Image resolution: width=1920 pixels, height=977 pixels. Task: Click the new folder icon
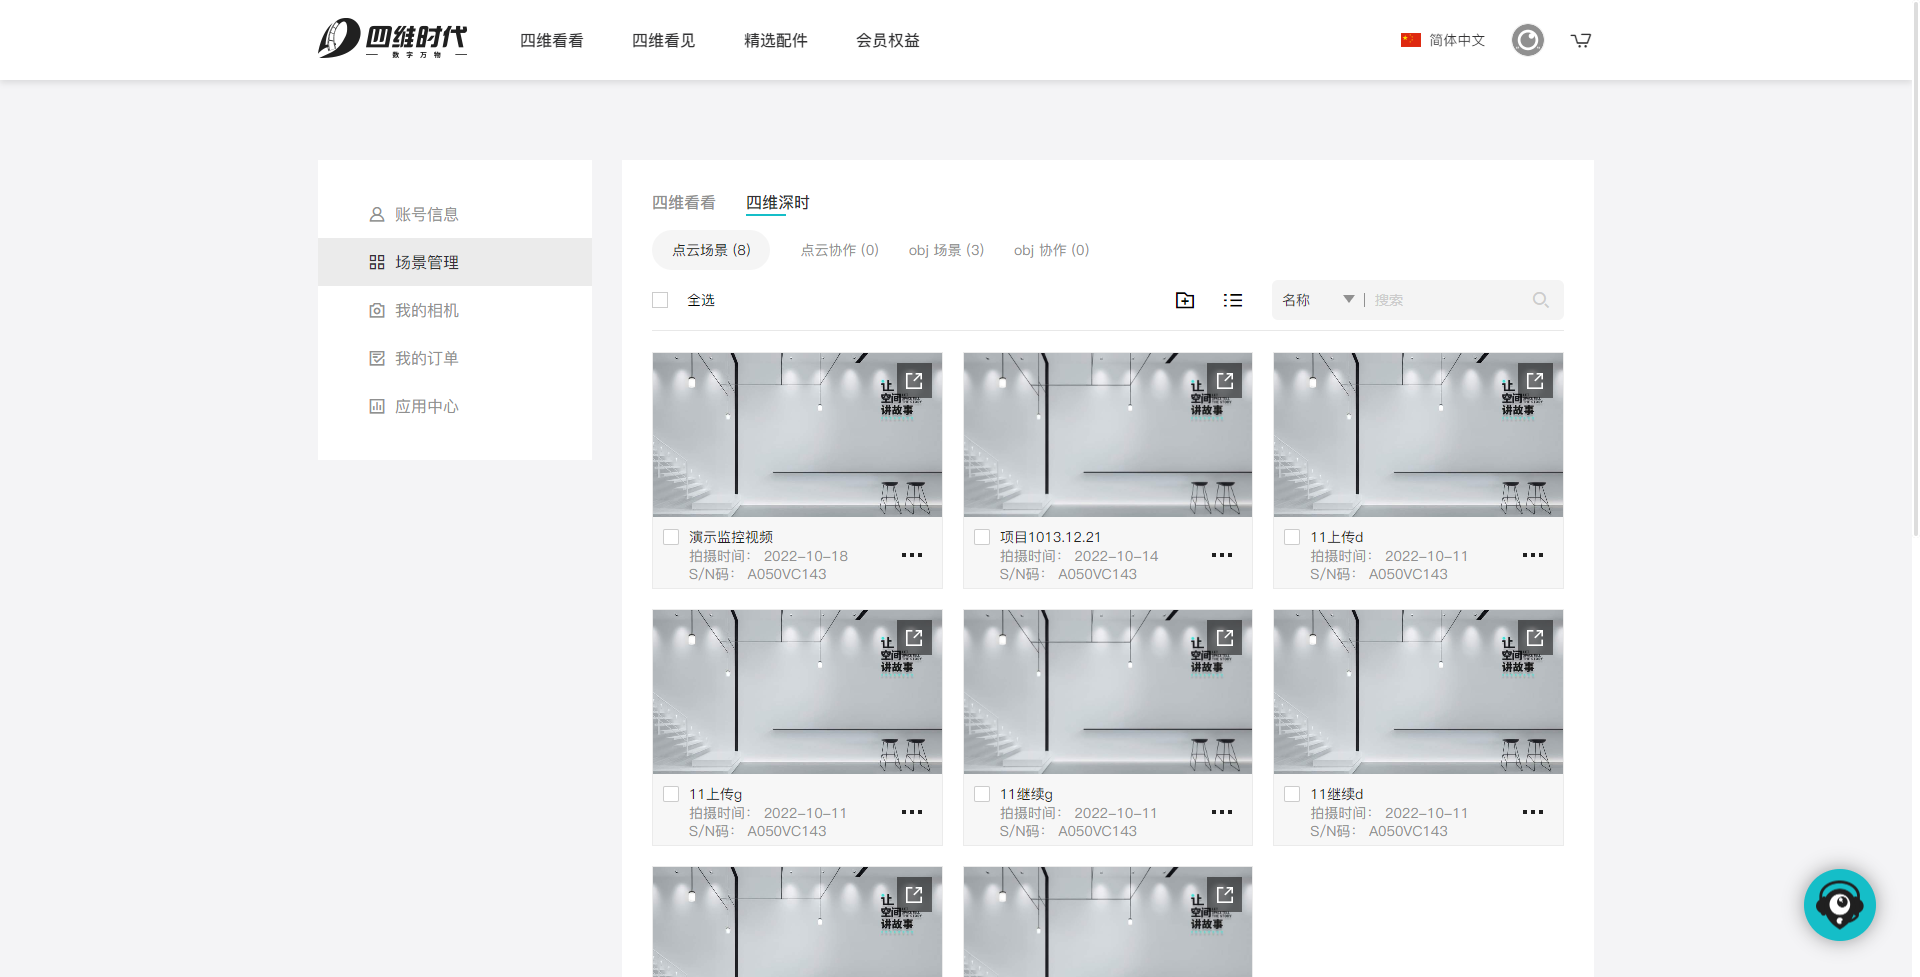(x=1184, y=300)
